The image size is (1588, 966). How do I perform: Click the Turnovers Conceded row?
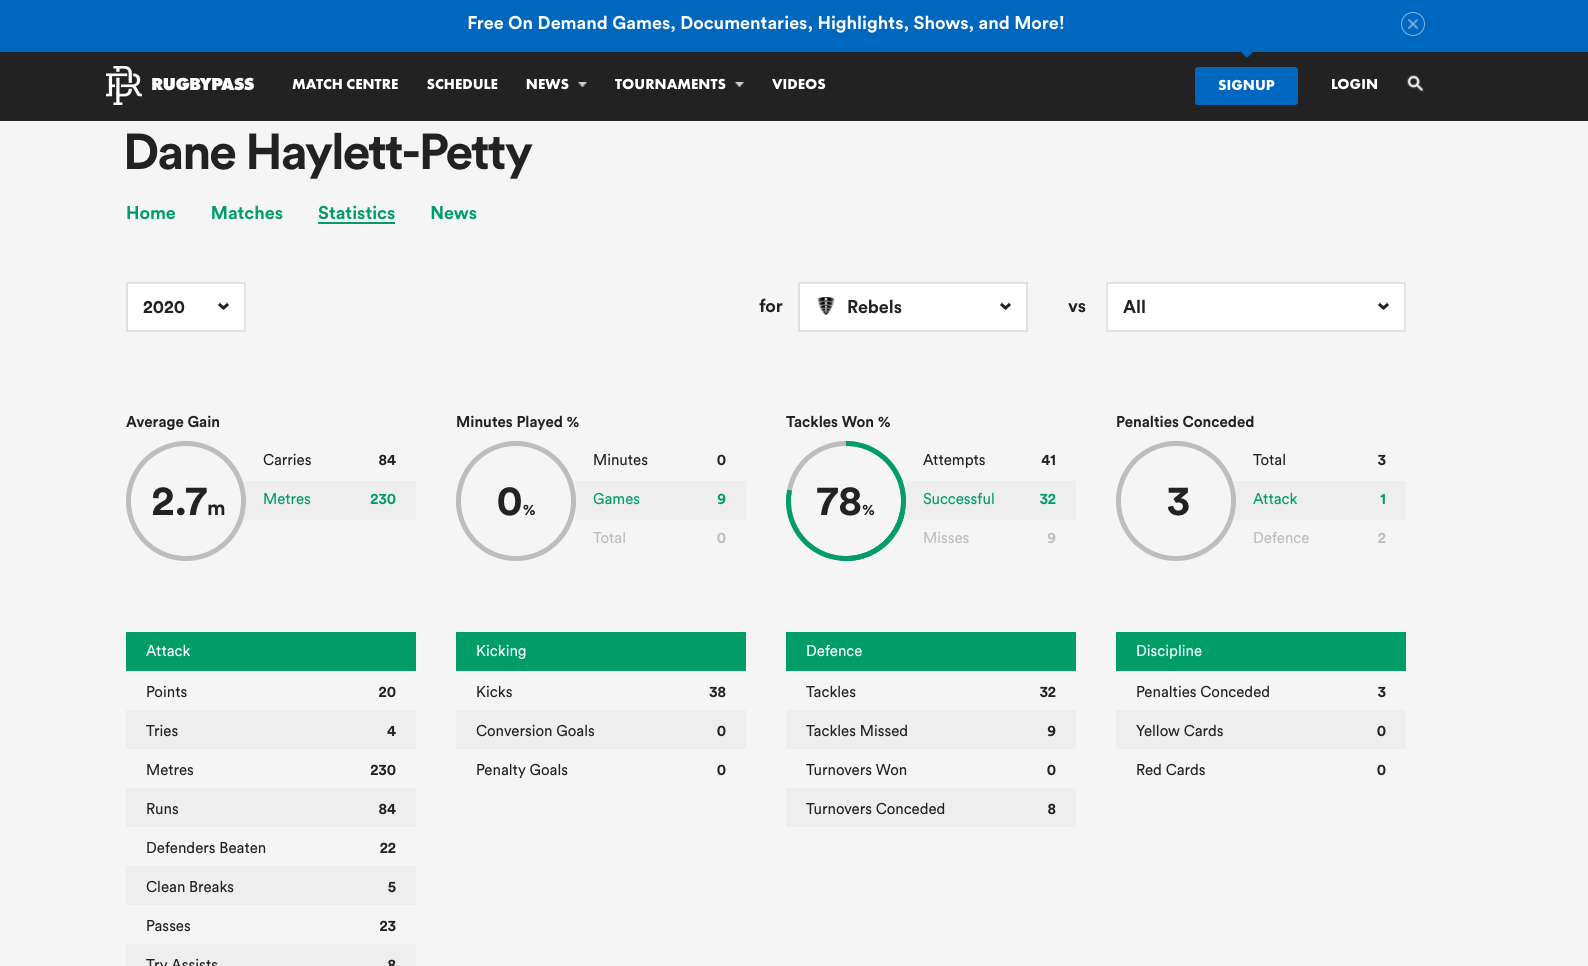coord(931,809)
